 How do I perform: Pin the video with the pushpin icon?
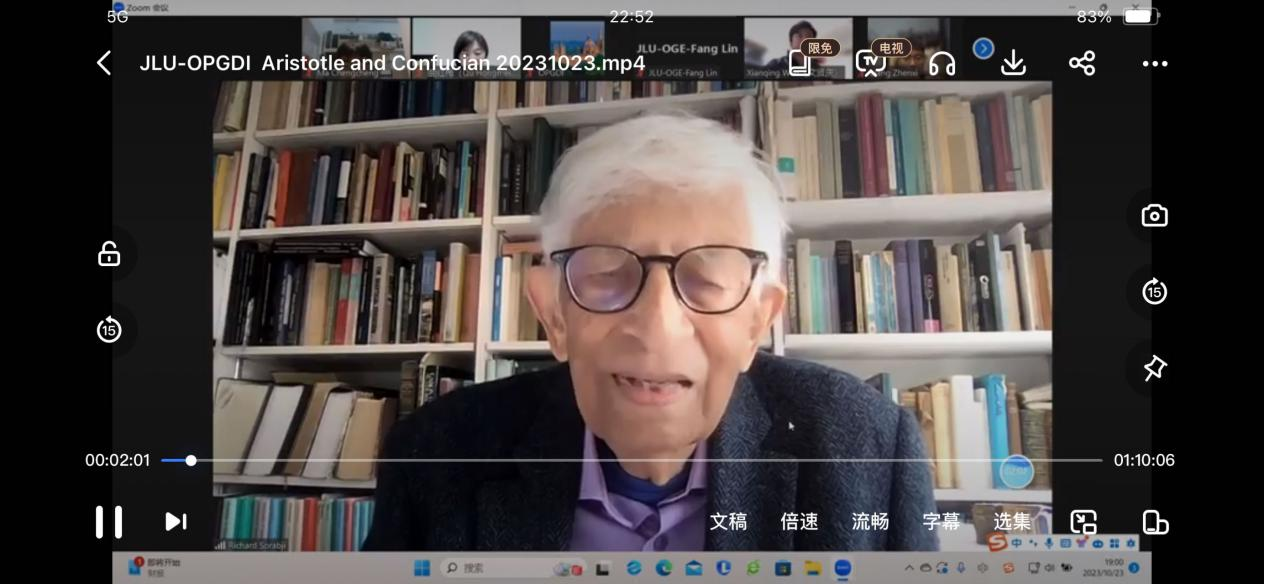(1155, 368)
